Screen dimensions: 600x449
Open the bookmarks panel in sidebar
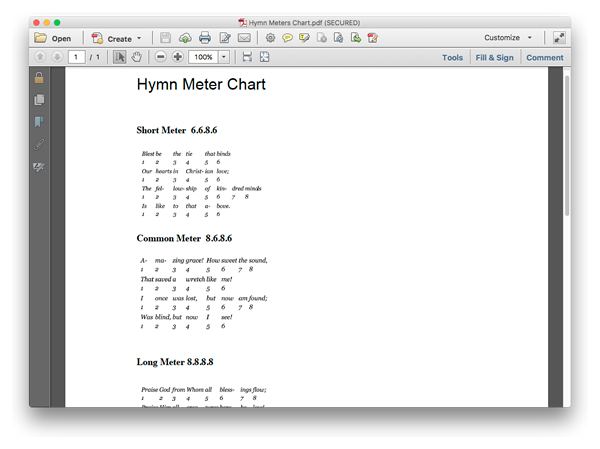tap(39, 122)
